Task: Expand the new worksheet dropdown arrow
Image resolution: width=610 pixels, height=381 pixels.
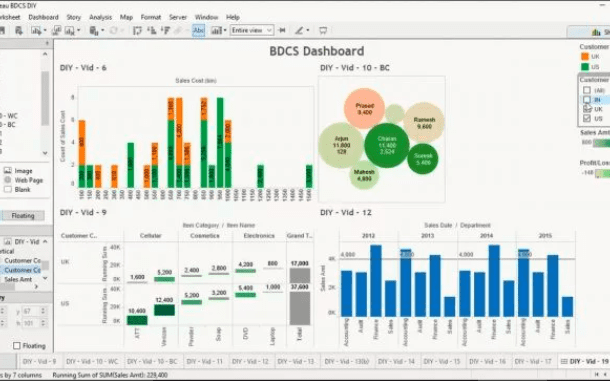Action: click(x=45, y=30)
